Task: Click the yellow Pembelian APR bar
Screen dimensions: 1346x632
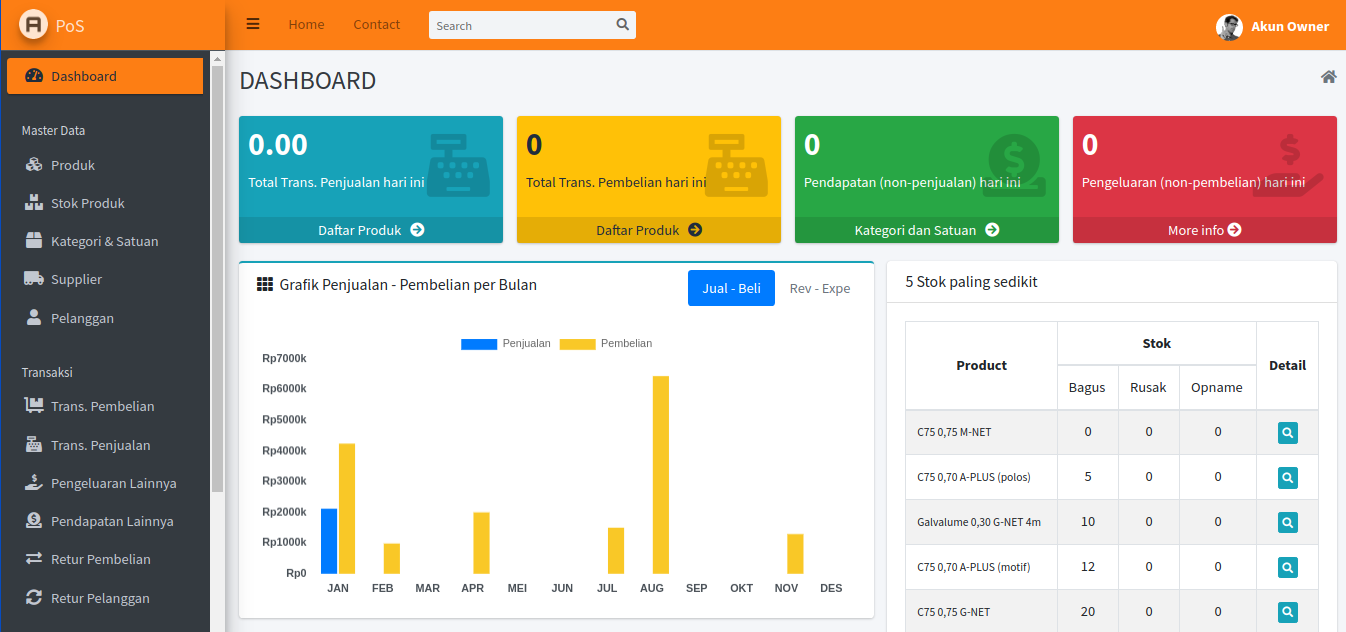Action: coord(481,543)
